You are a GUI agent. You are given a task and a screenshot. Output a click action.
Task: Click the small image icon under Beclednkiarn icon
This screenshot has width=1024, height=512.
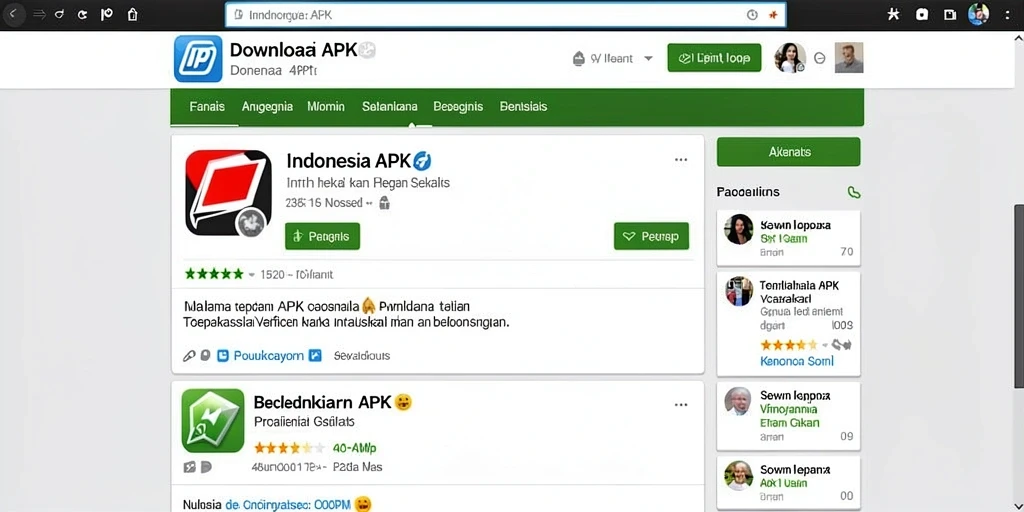point(190,467)
